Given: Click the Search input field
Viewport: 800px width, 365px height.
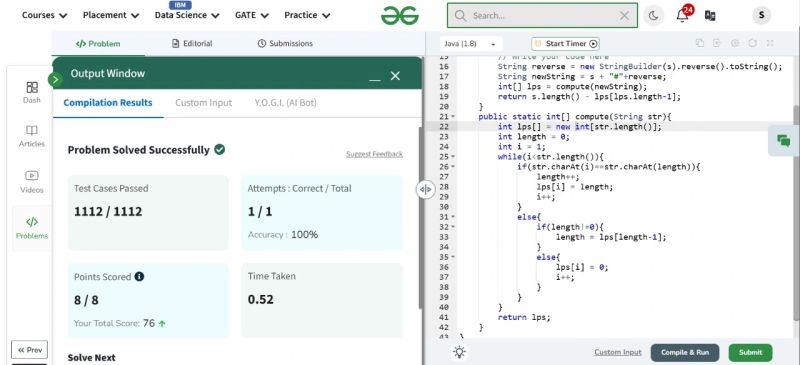Looking at the screenshot, I should point(542,15).
